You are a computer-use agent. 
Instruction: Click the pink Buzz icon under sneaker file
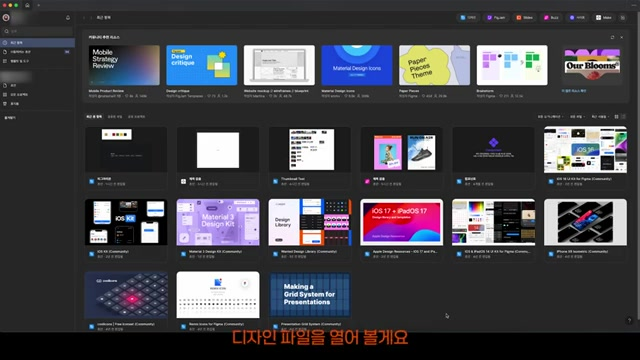[367, 181]
